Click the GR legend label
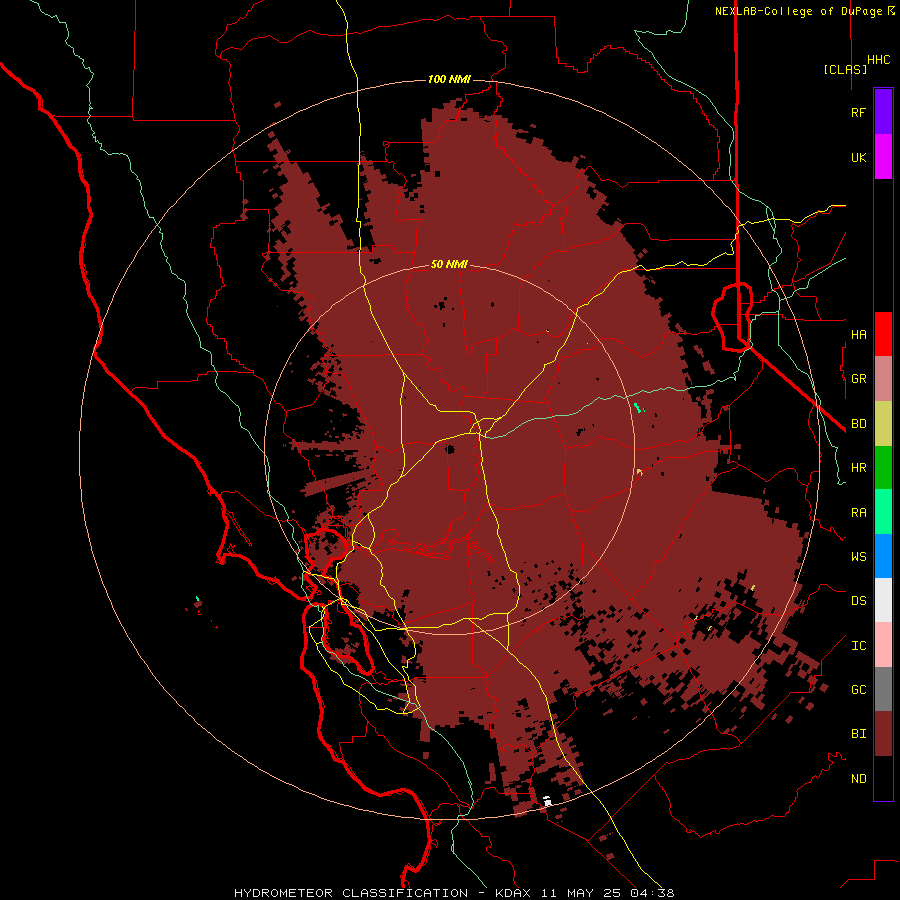The image size is (900, 900). point(859,379)
